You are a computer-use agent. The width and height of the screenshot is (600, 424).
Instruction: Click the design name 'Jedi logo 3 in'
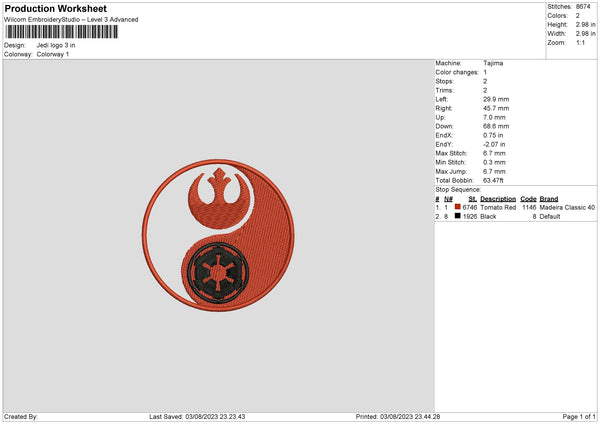pos(56,45)
